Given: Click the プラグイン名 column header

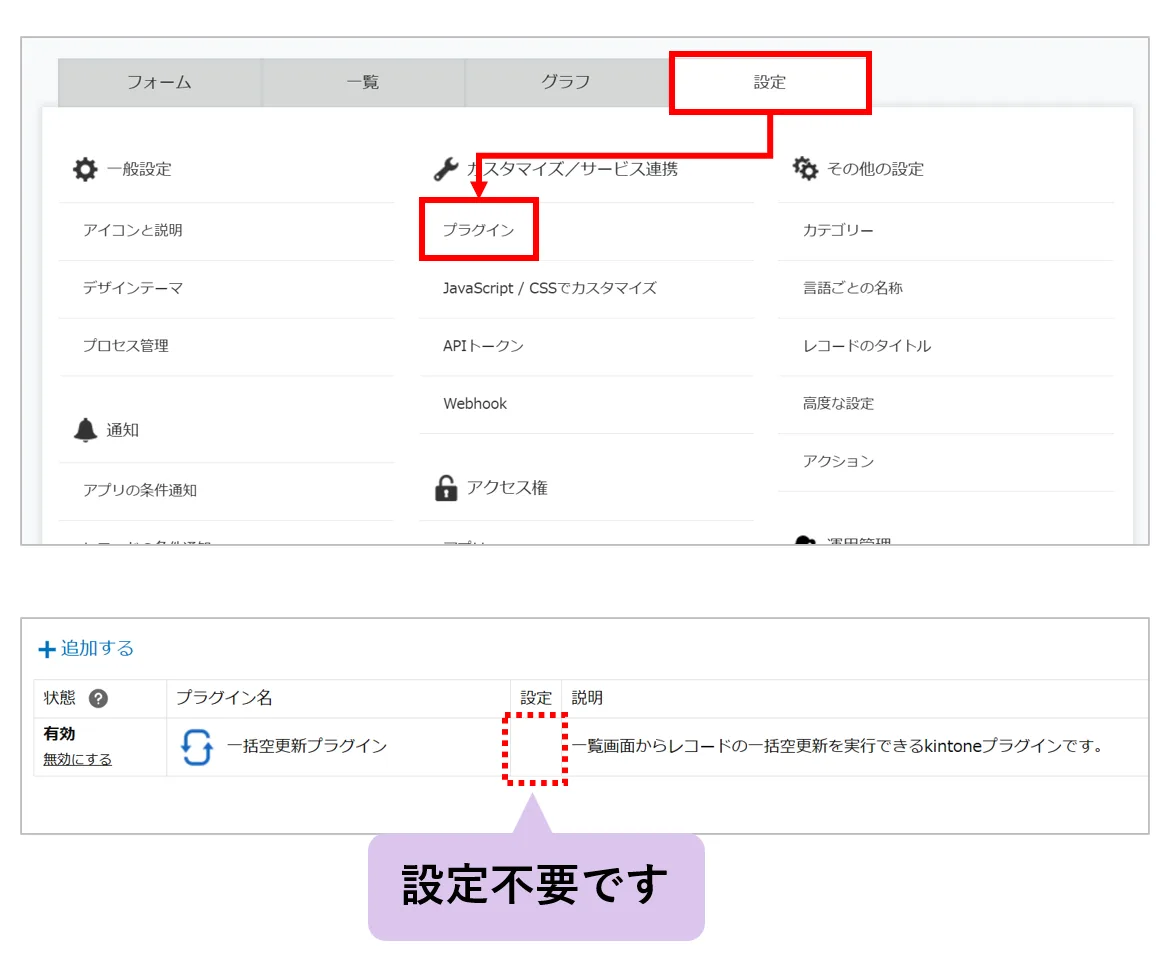Looking at the screenshot, I should [x=224, y=698].
